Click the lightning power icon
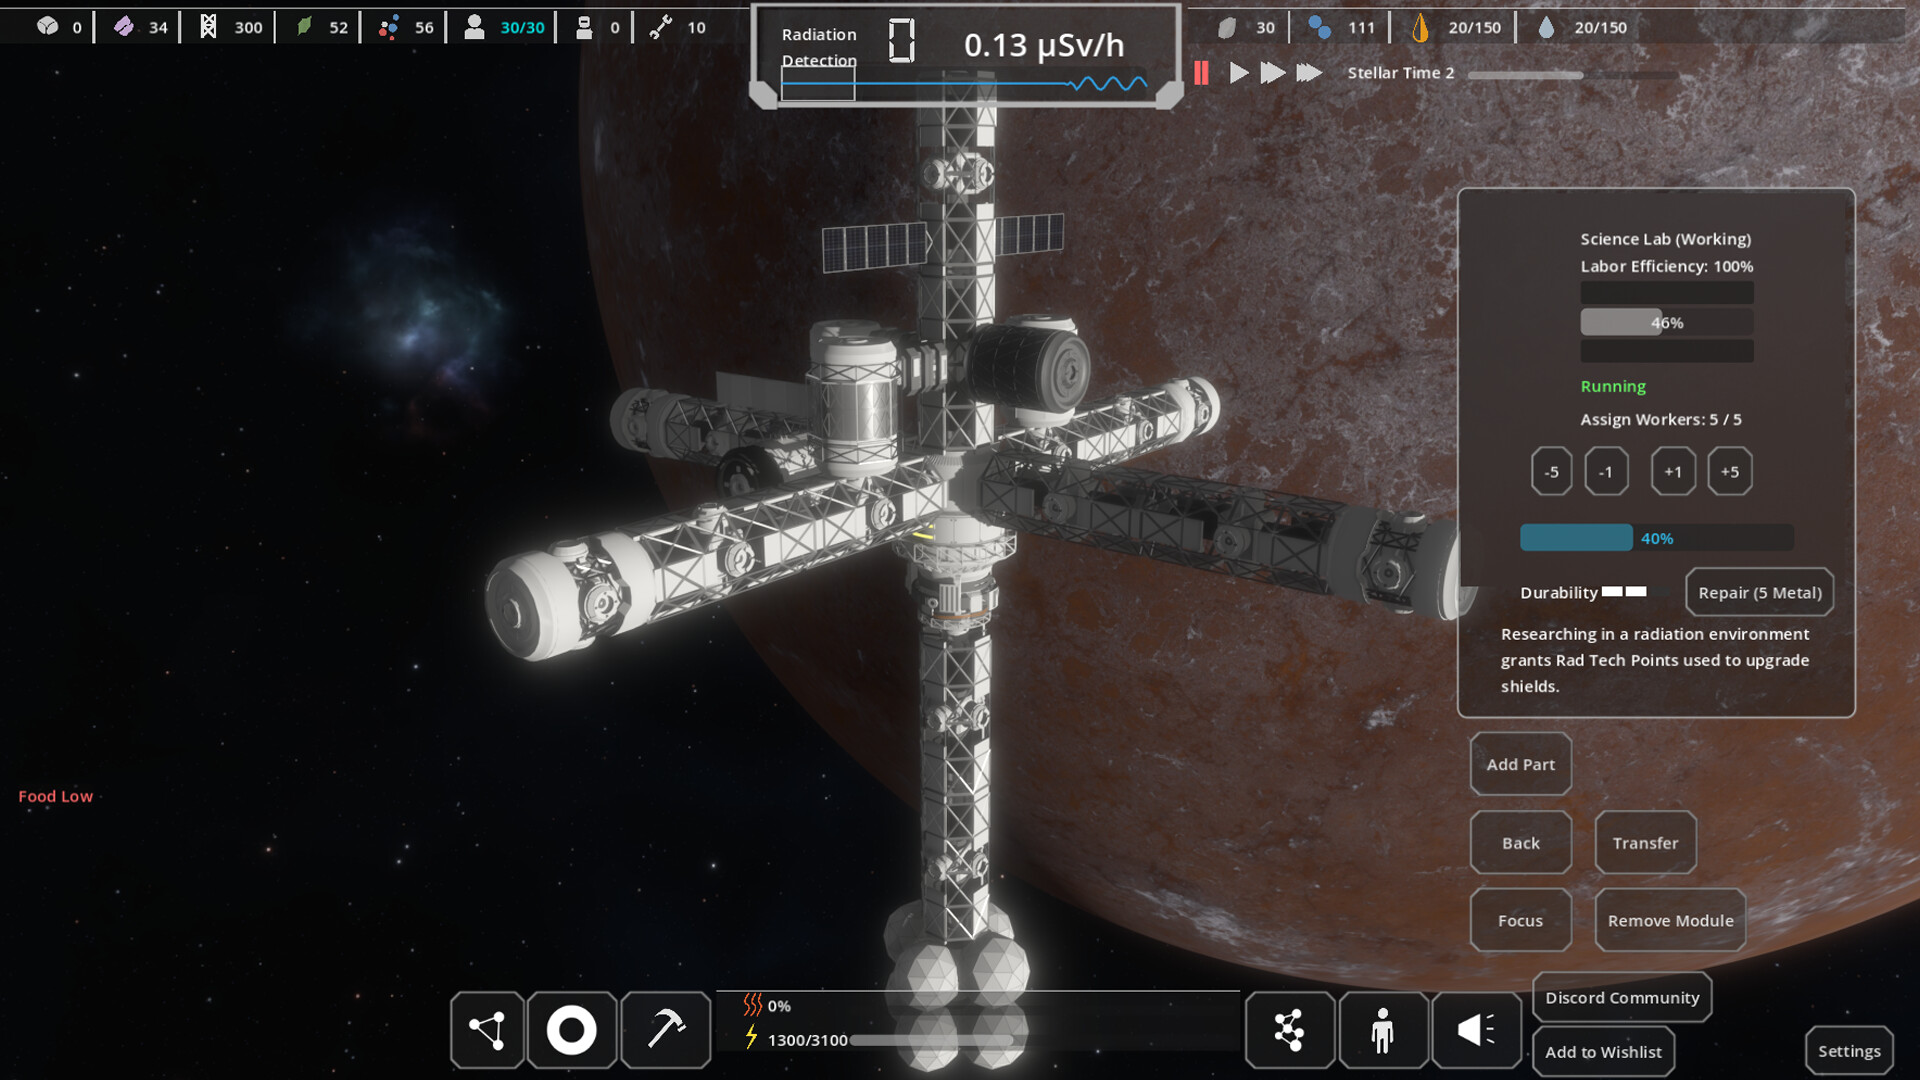Image resolution: width=1920 pixels, height=1080 pixels. point(751,1038)
